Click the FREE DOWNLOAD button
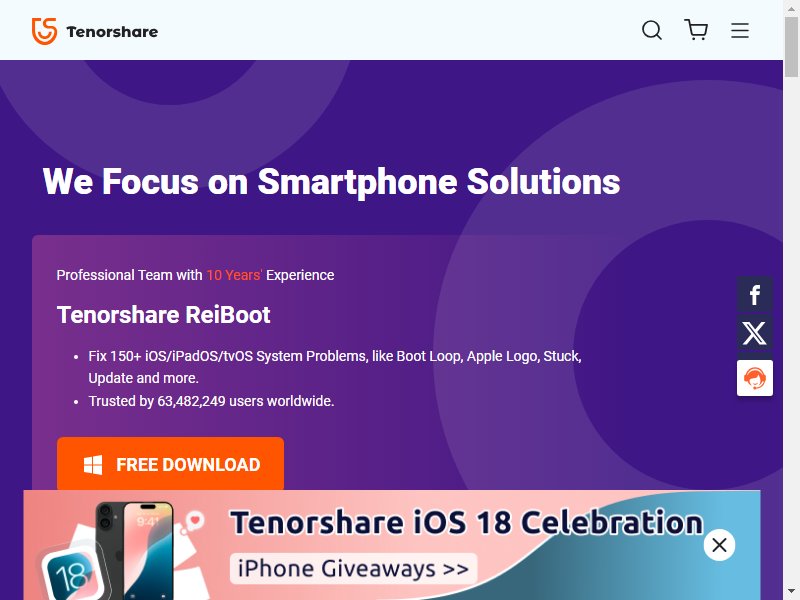 (170, 464)
